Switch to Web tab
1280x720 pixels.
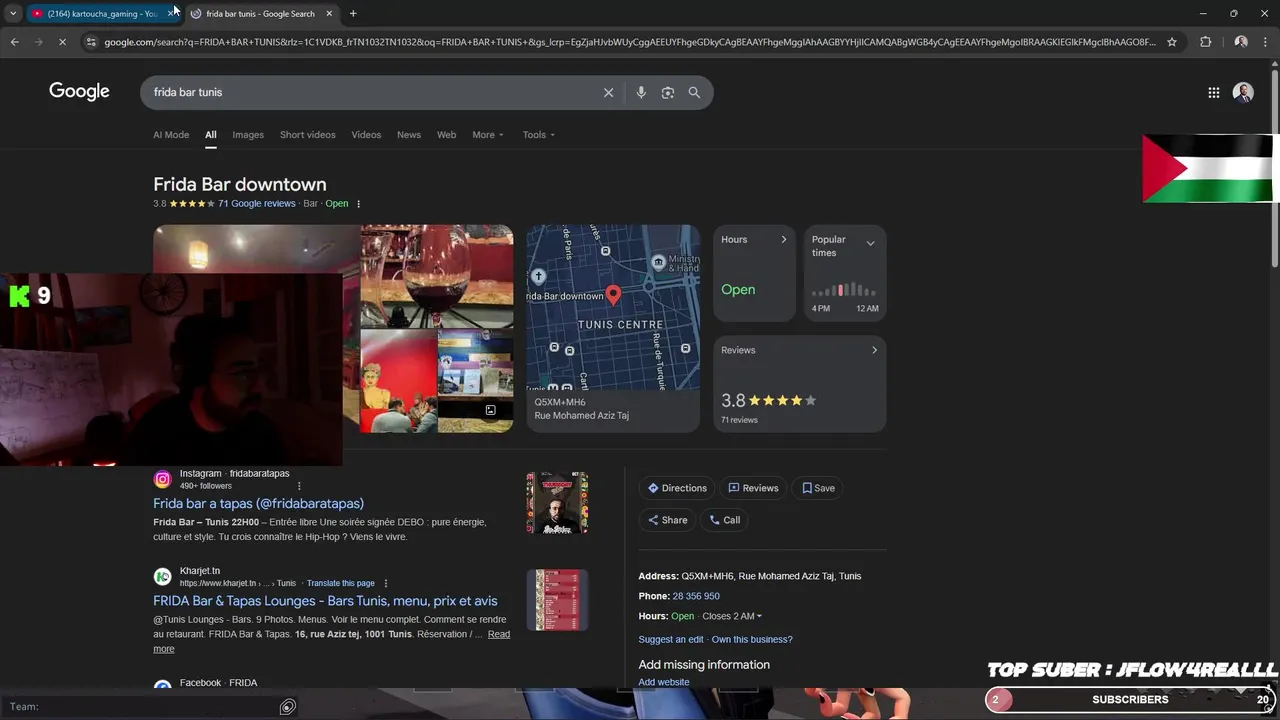click(447, 135)
